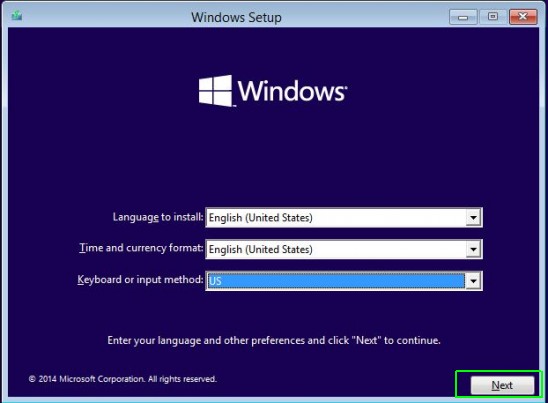Click the four-pane Windows logo
Screen dimensions: 548x403
point(215,91)
